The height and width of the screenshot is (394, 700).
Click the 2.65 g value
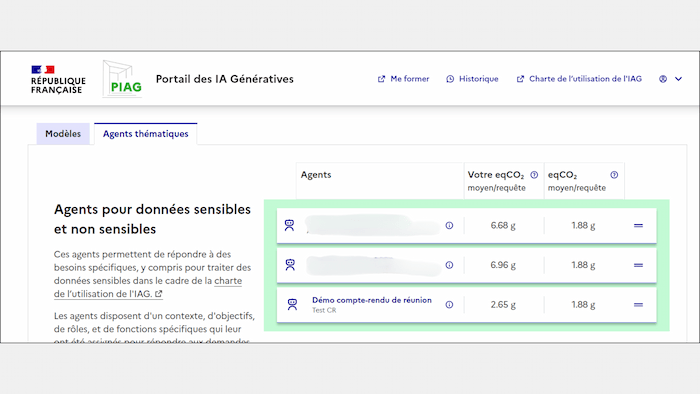[503, 305]
